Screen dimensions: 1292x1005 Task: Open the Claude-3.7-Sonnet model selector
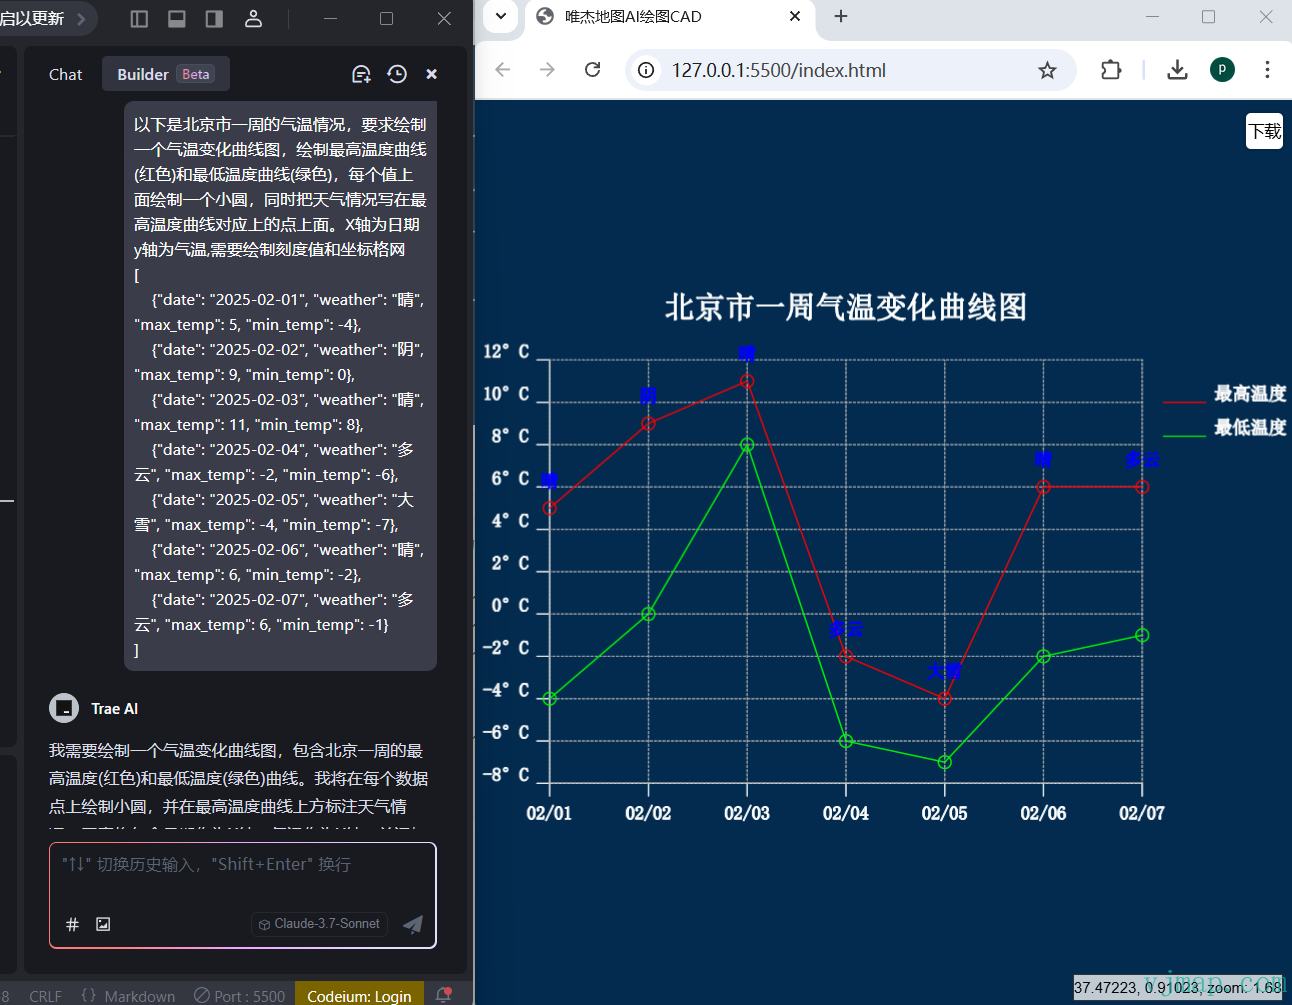(320, 924)
